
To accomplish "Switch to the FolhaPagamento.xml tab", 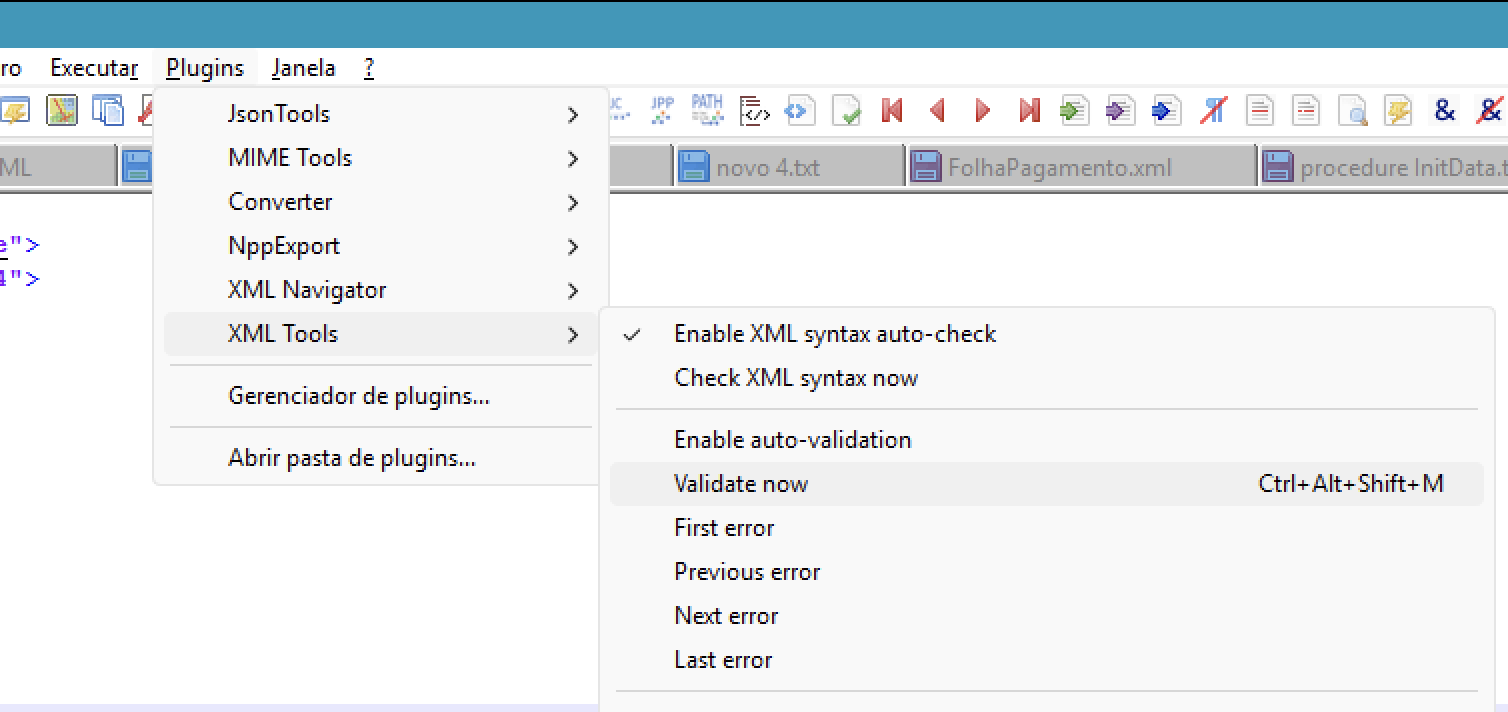I will tap(1058, 167).
